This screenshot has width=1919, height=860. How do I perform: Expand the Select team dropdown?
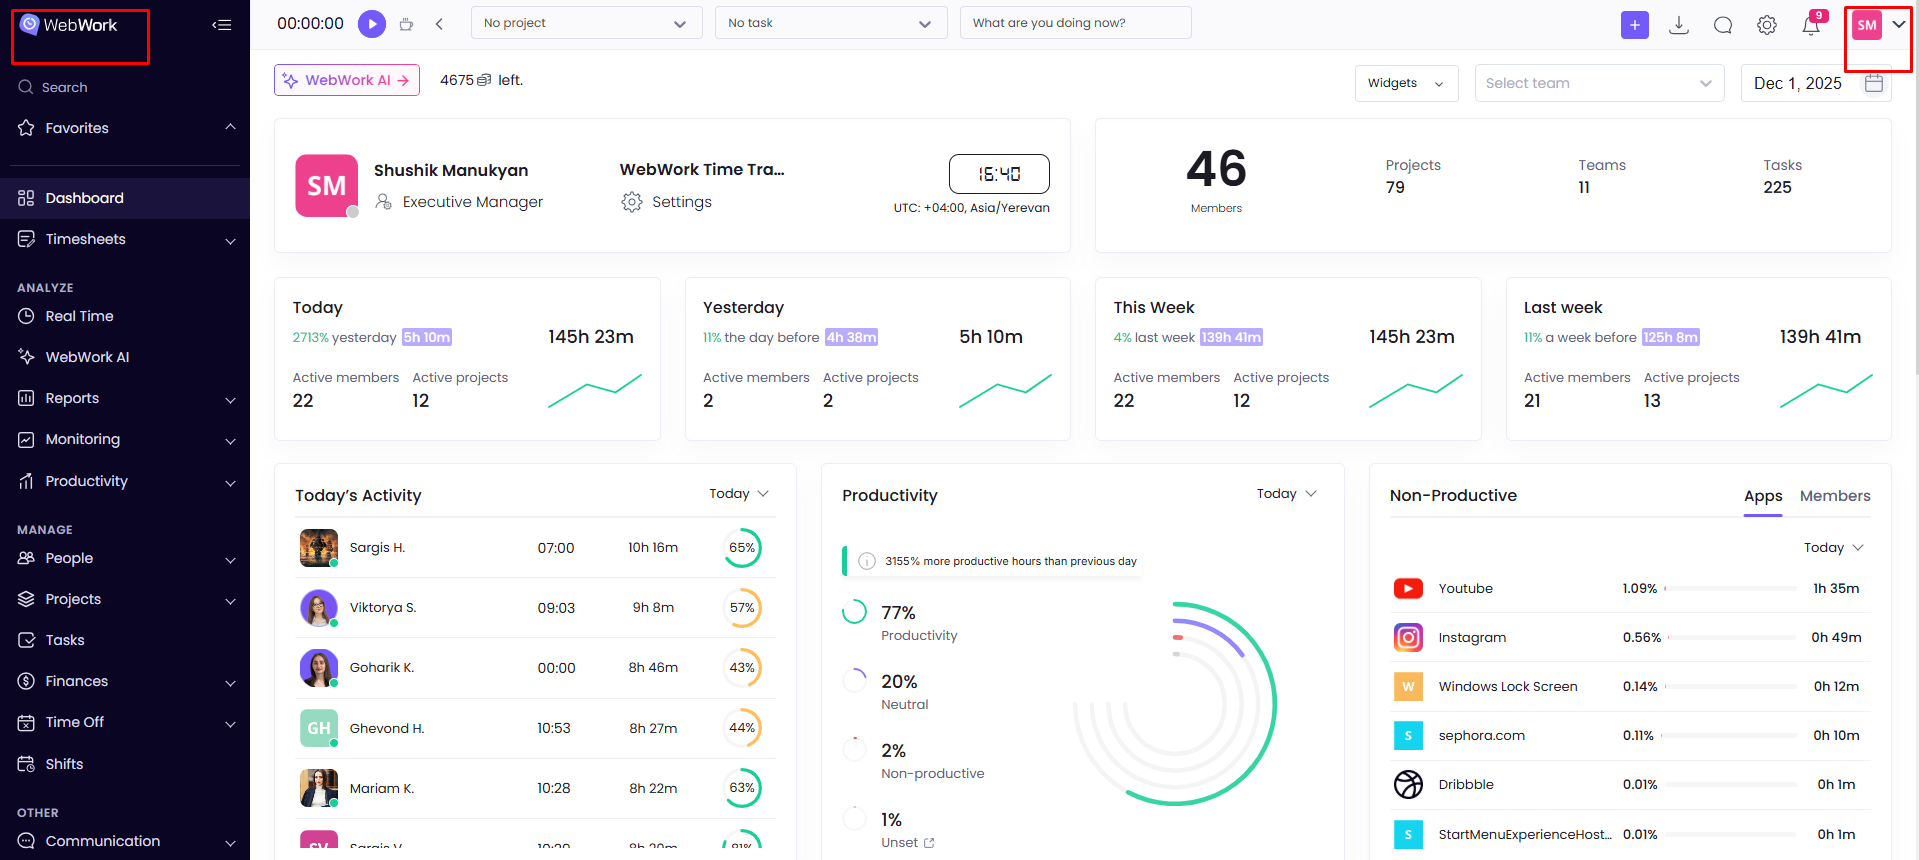coord(1598,83)
